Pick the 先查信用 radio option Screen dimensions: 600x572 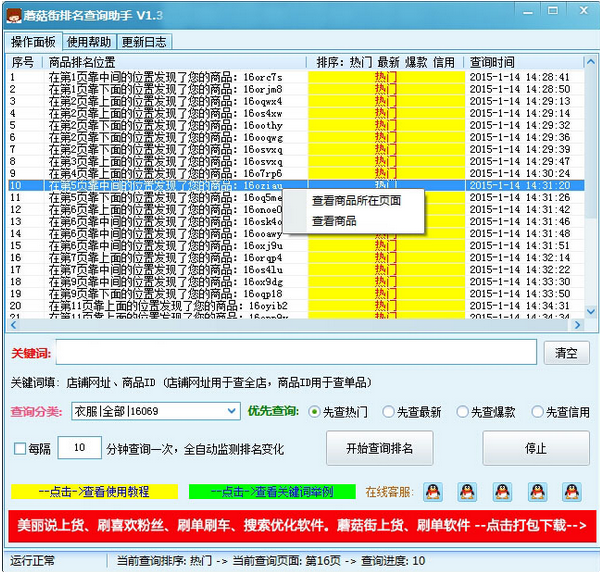[538, 412]
